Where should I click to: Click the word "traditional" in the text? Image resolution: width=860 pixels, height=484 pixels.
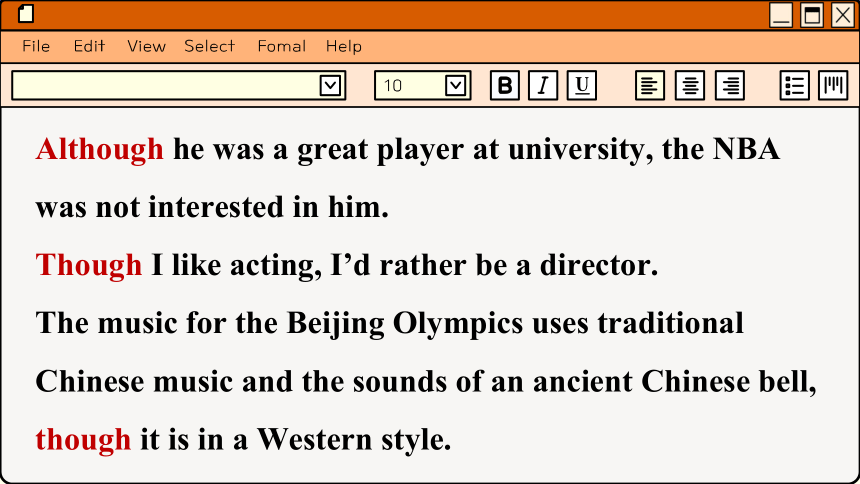[670, 323]
